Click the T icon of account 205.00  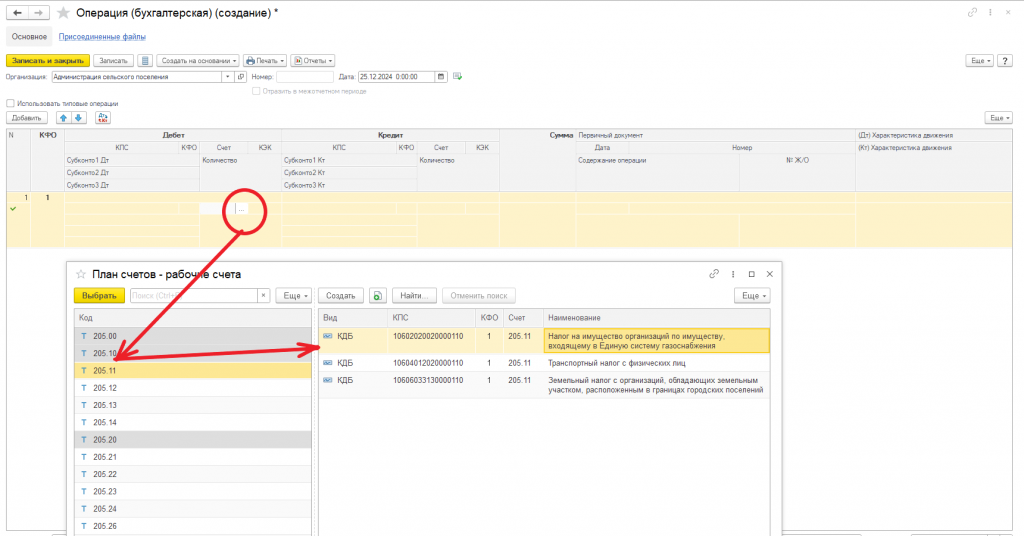[84, 336]
